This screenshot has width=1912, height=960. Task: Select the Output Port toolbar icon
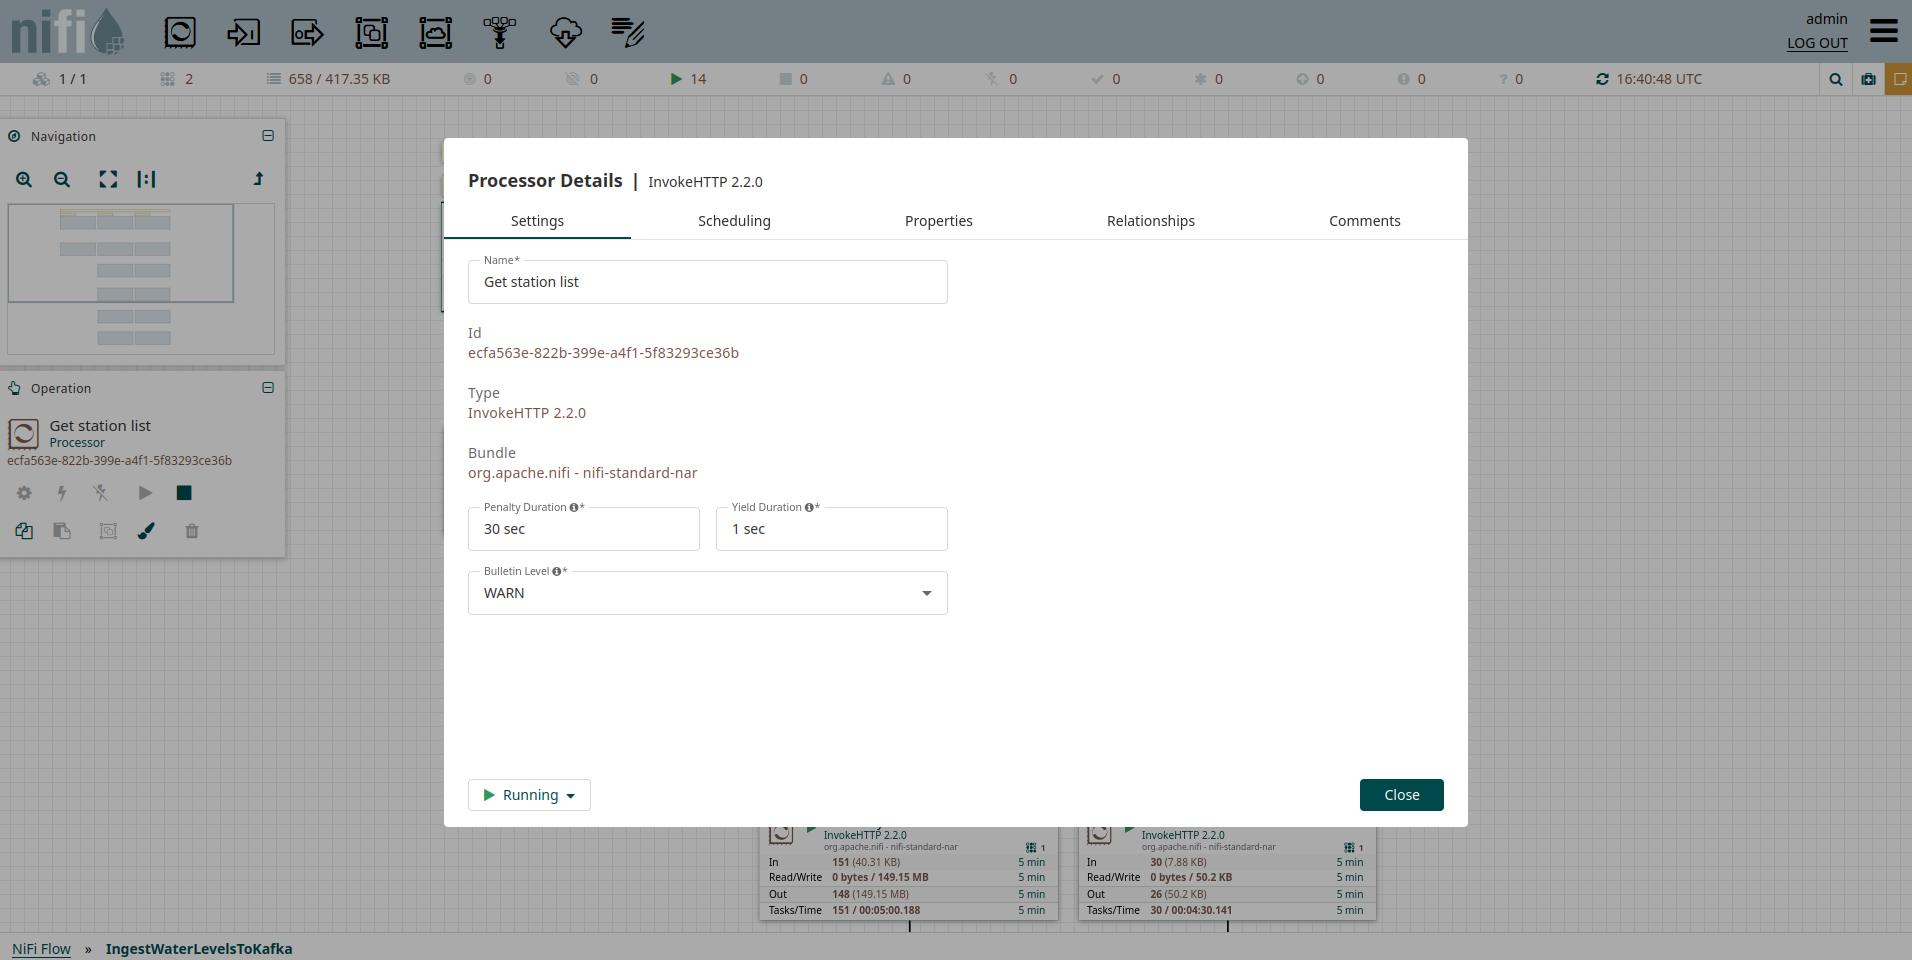tap(307, 33)
